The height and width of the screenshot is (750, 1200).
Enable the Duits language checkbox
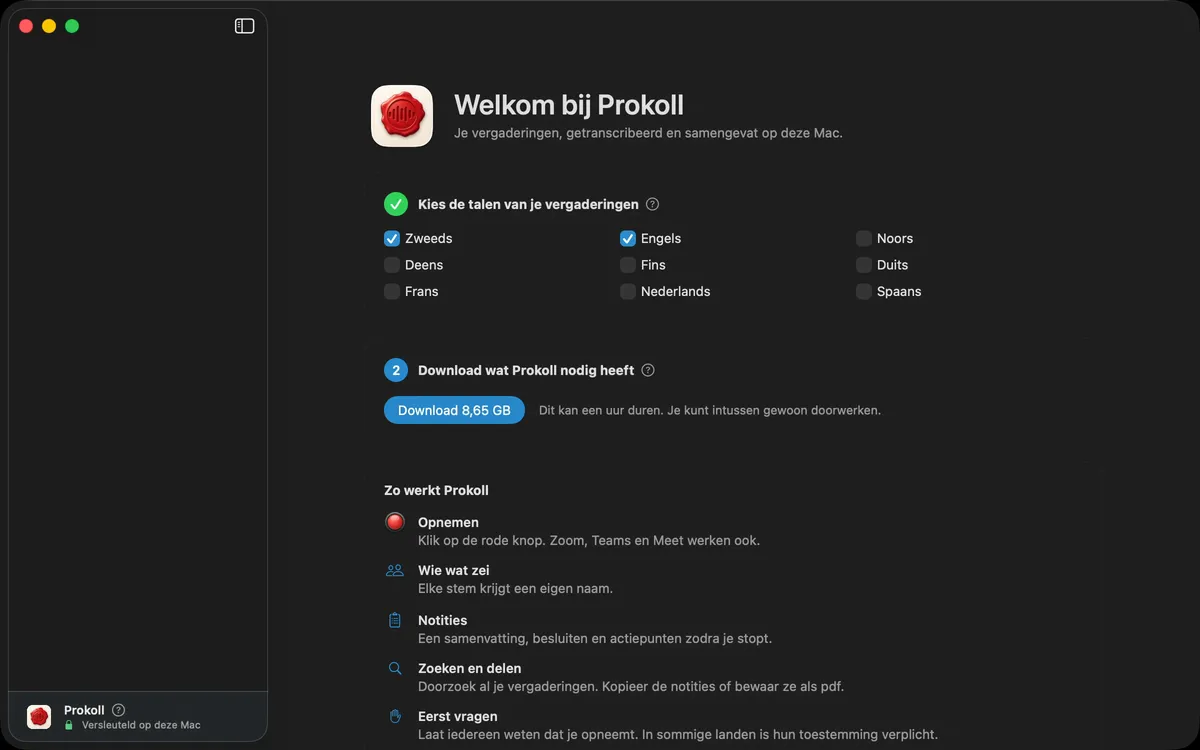point(864,265)
